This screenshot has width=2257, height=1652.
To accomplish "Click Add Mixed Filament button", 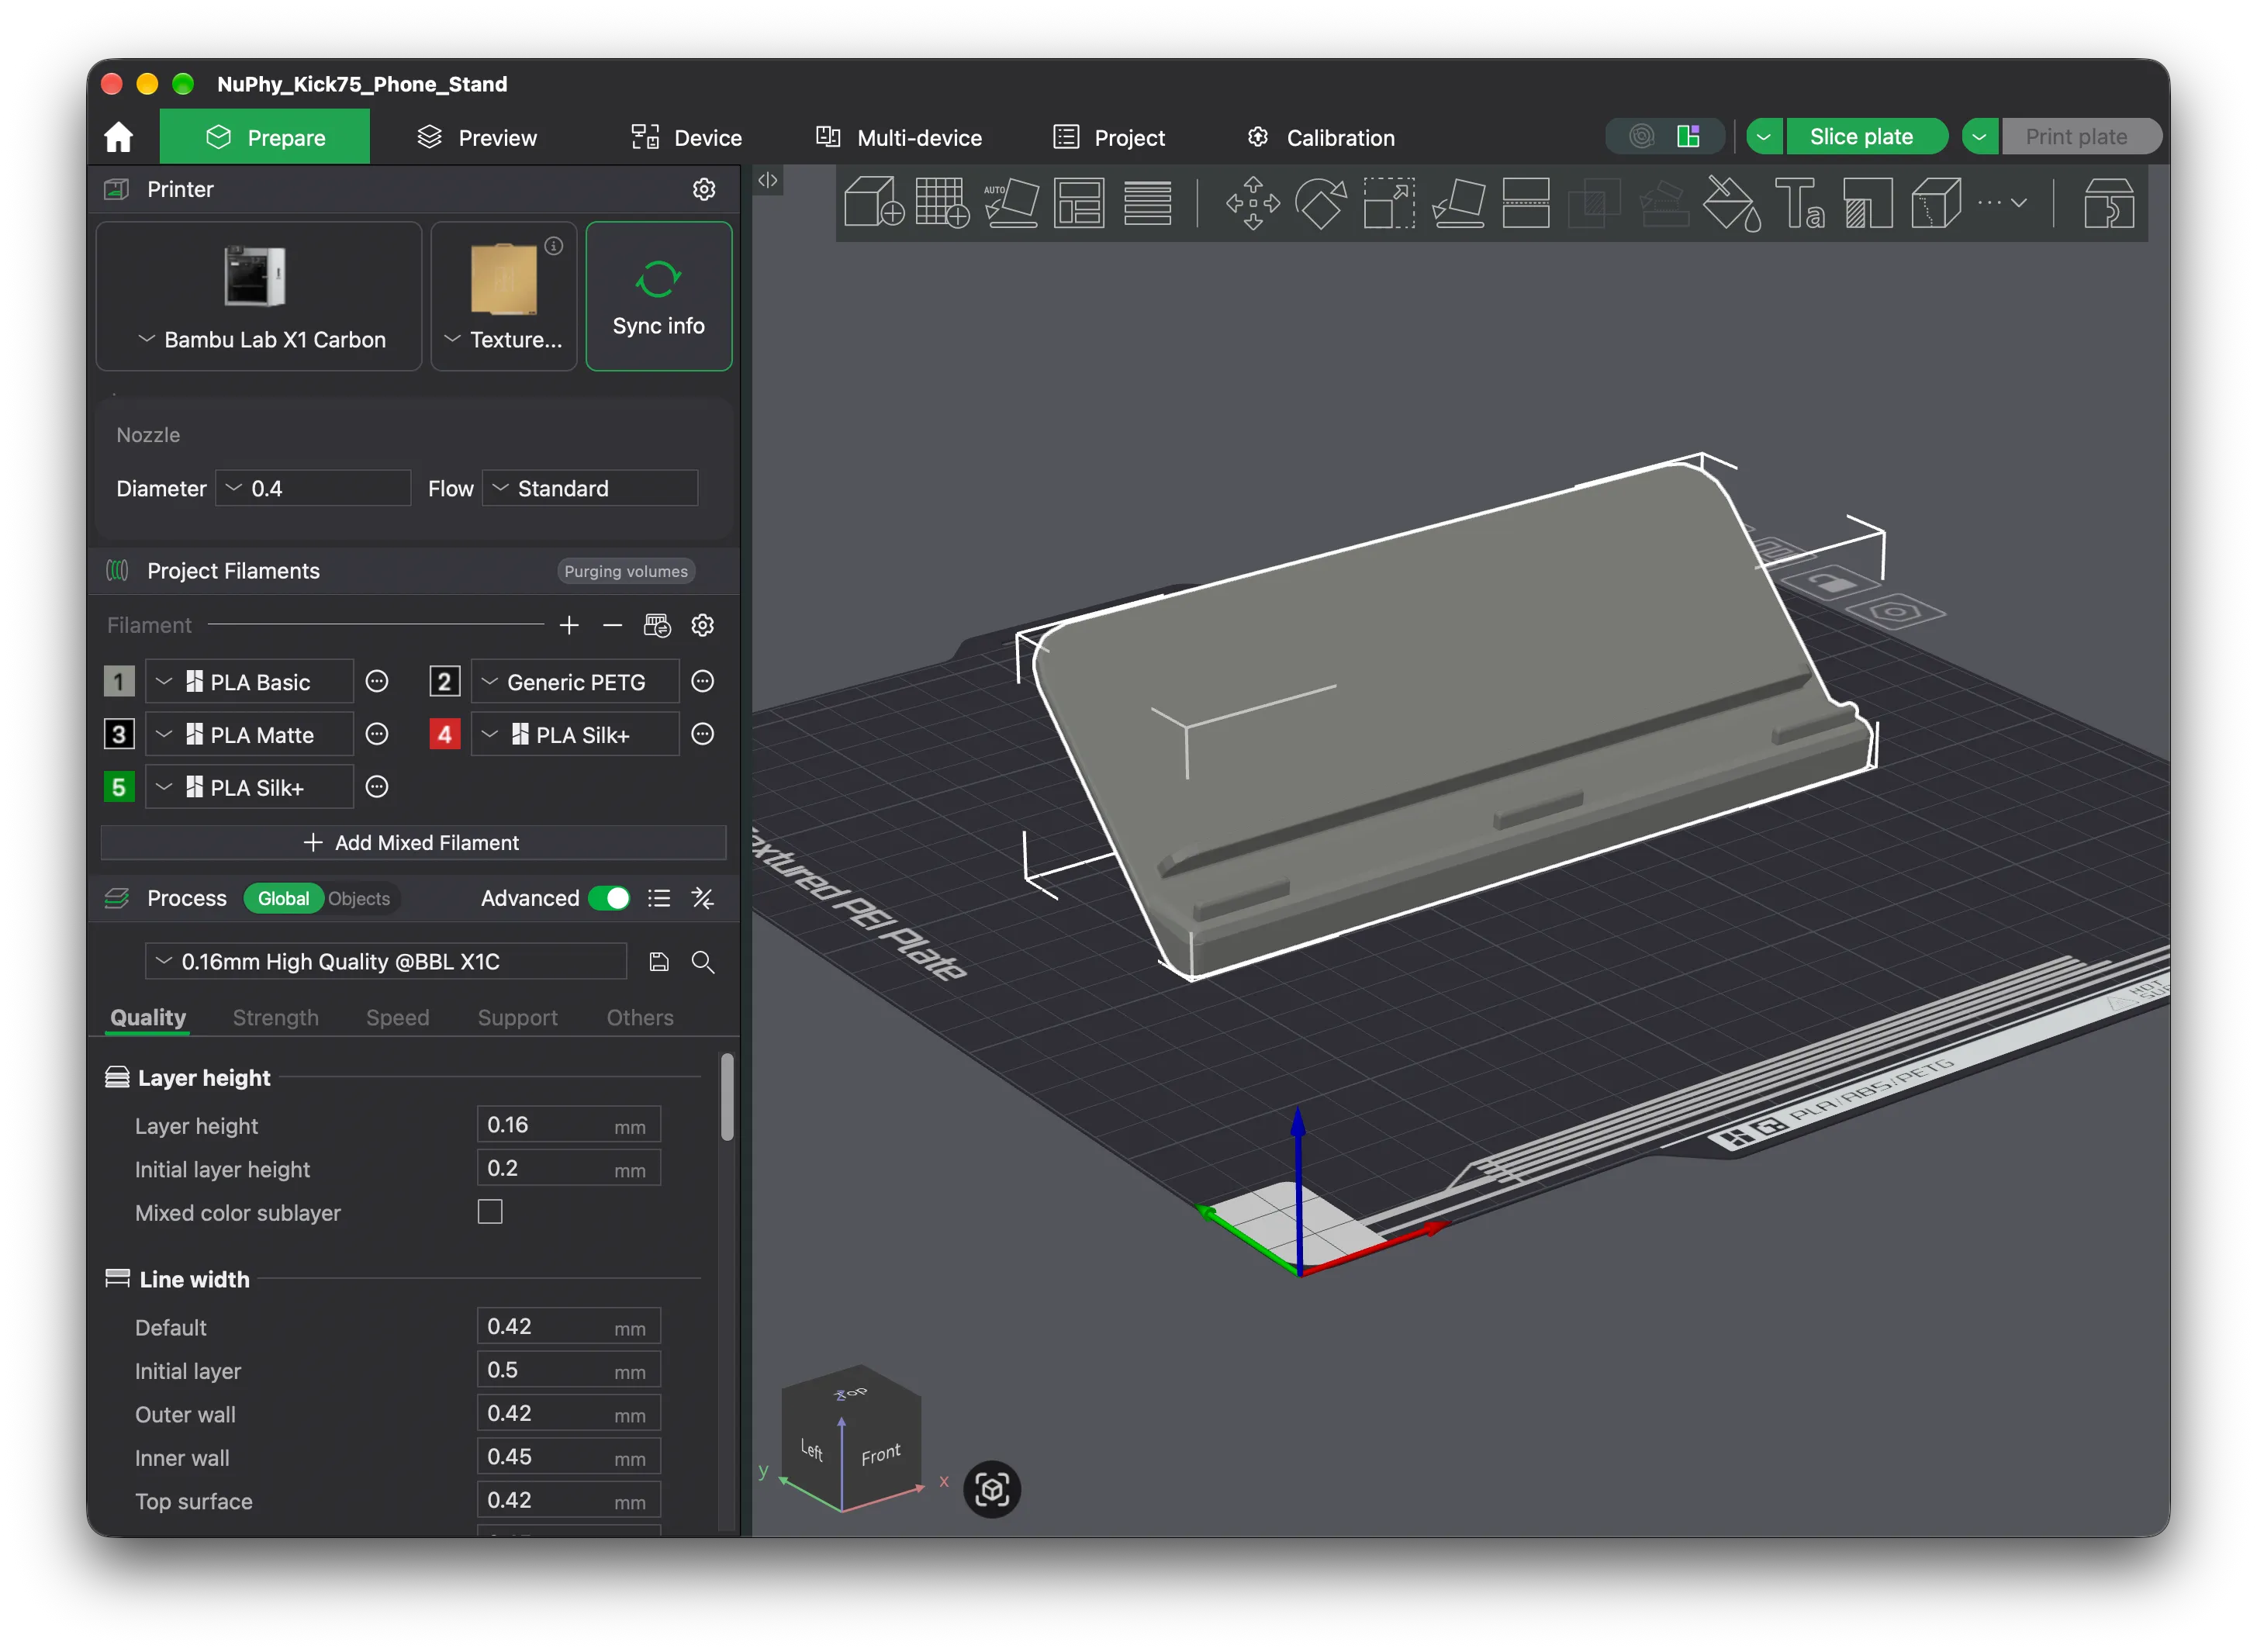I will click(412, 842).
